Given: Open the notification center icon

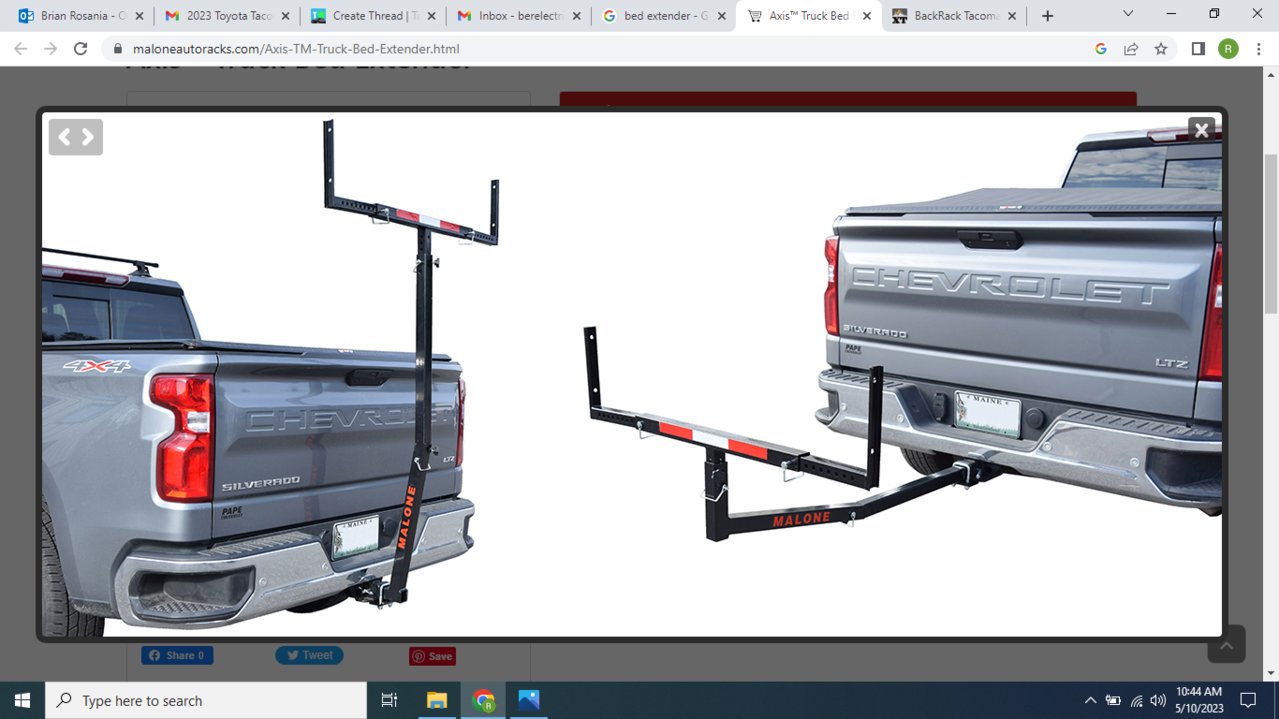Looking at the screenshot, I should click(1248, 700).
